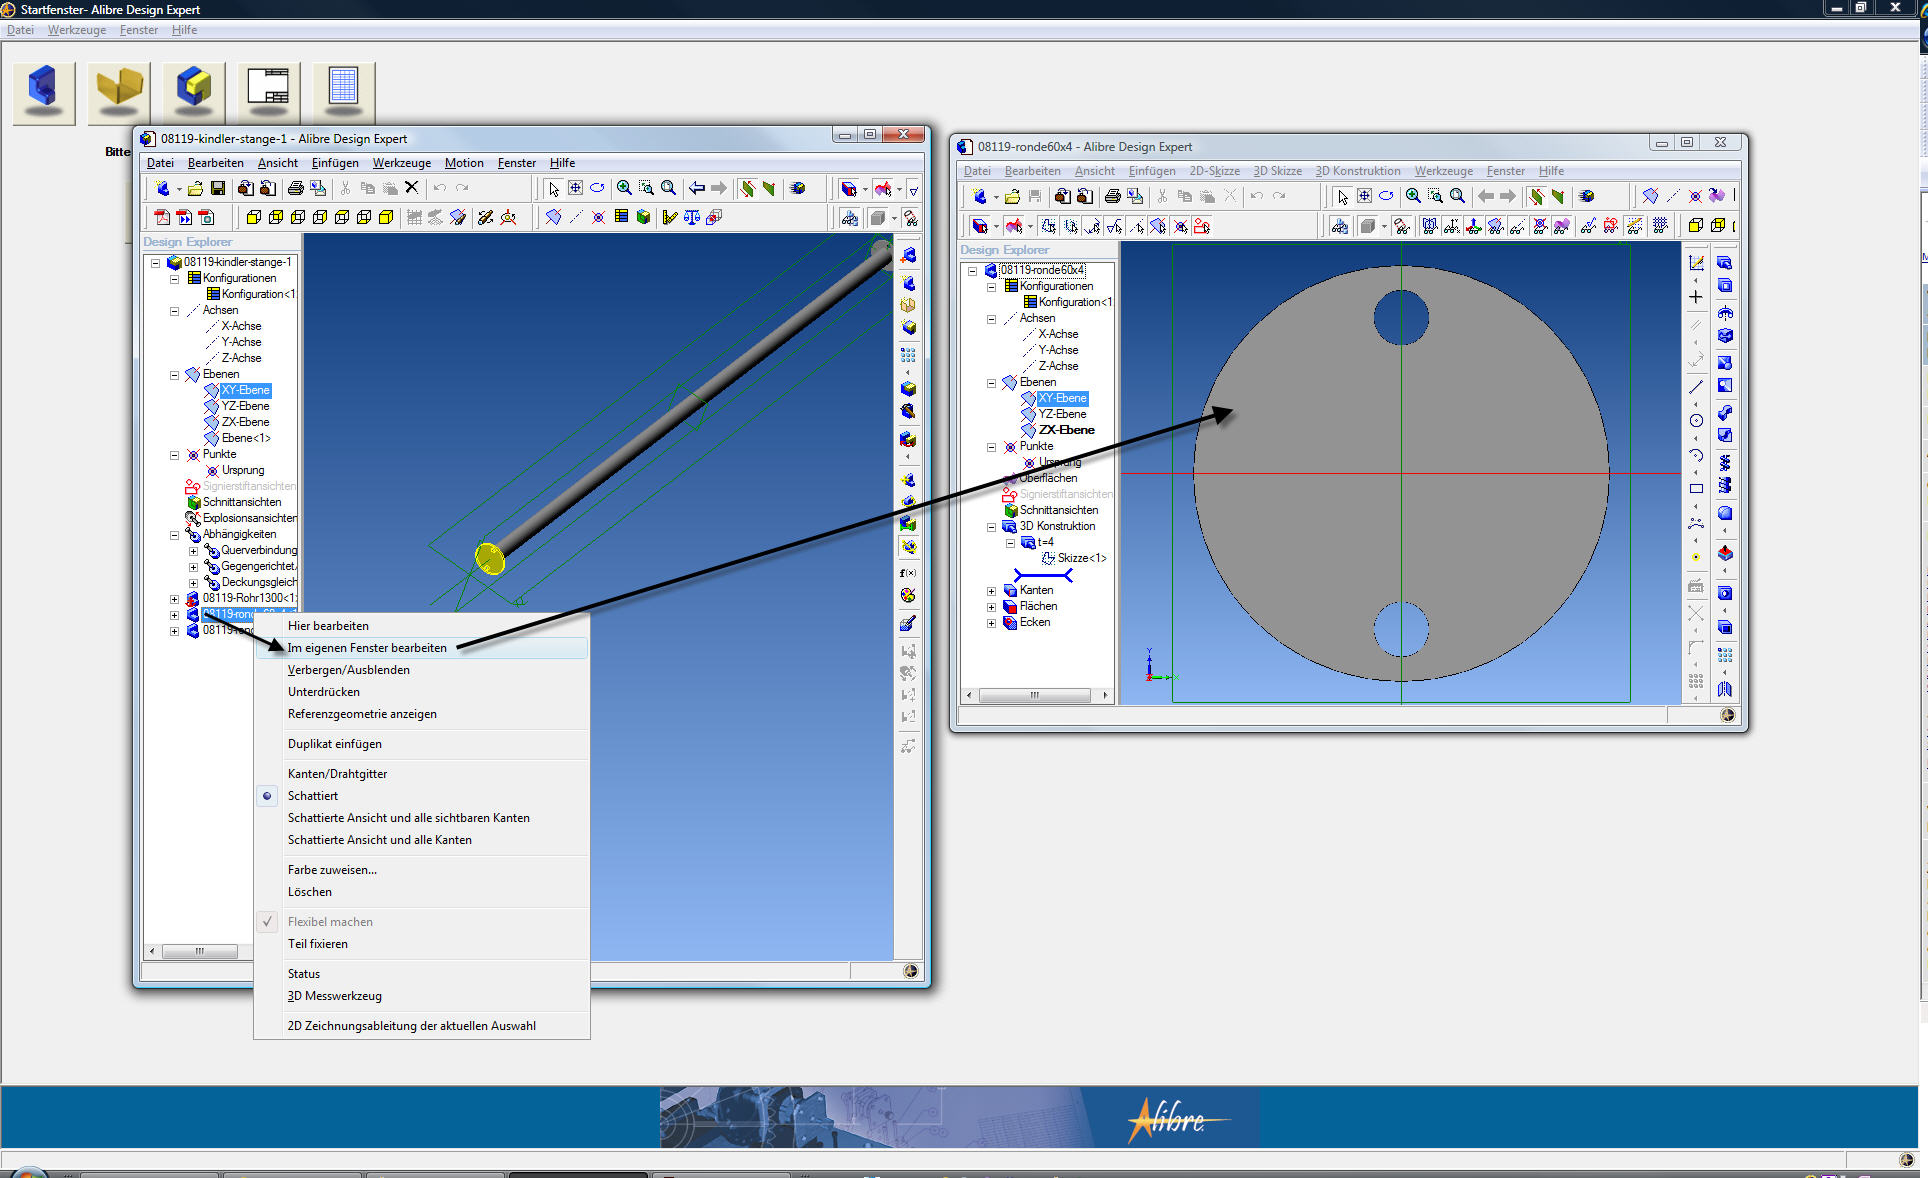Viewport: 1928px width, 1178px height.
Task: Open the Einfügen menu in kindler-stange window
Action: pyautogui.click(x=335, y=163)
